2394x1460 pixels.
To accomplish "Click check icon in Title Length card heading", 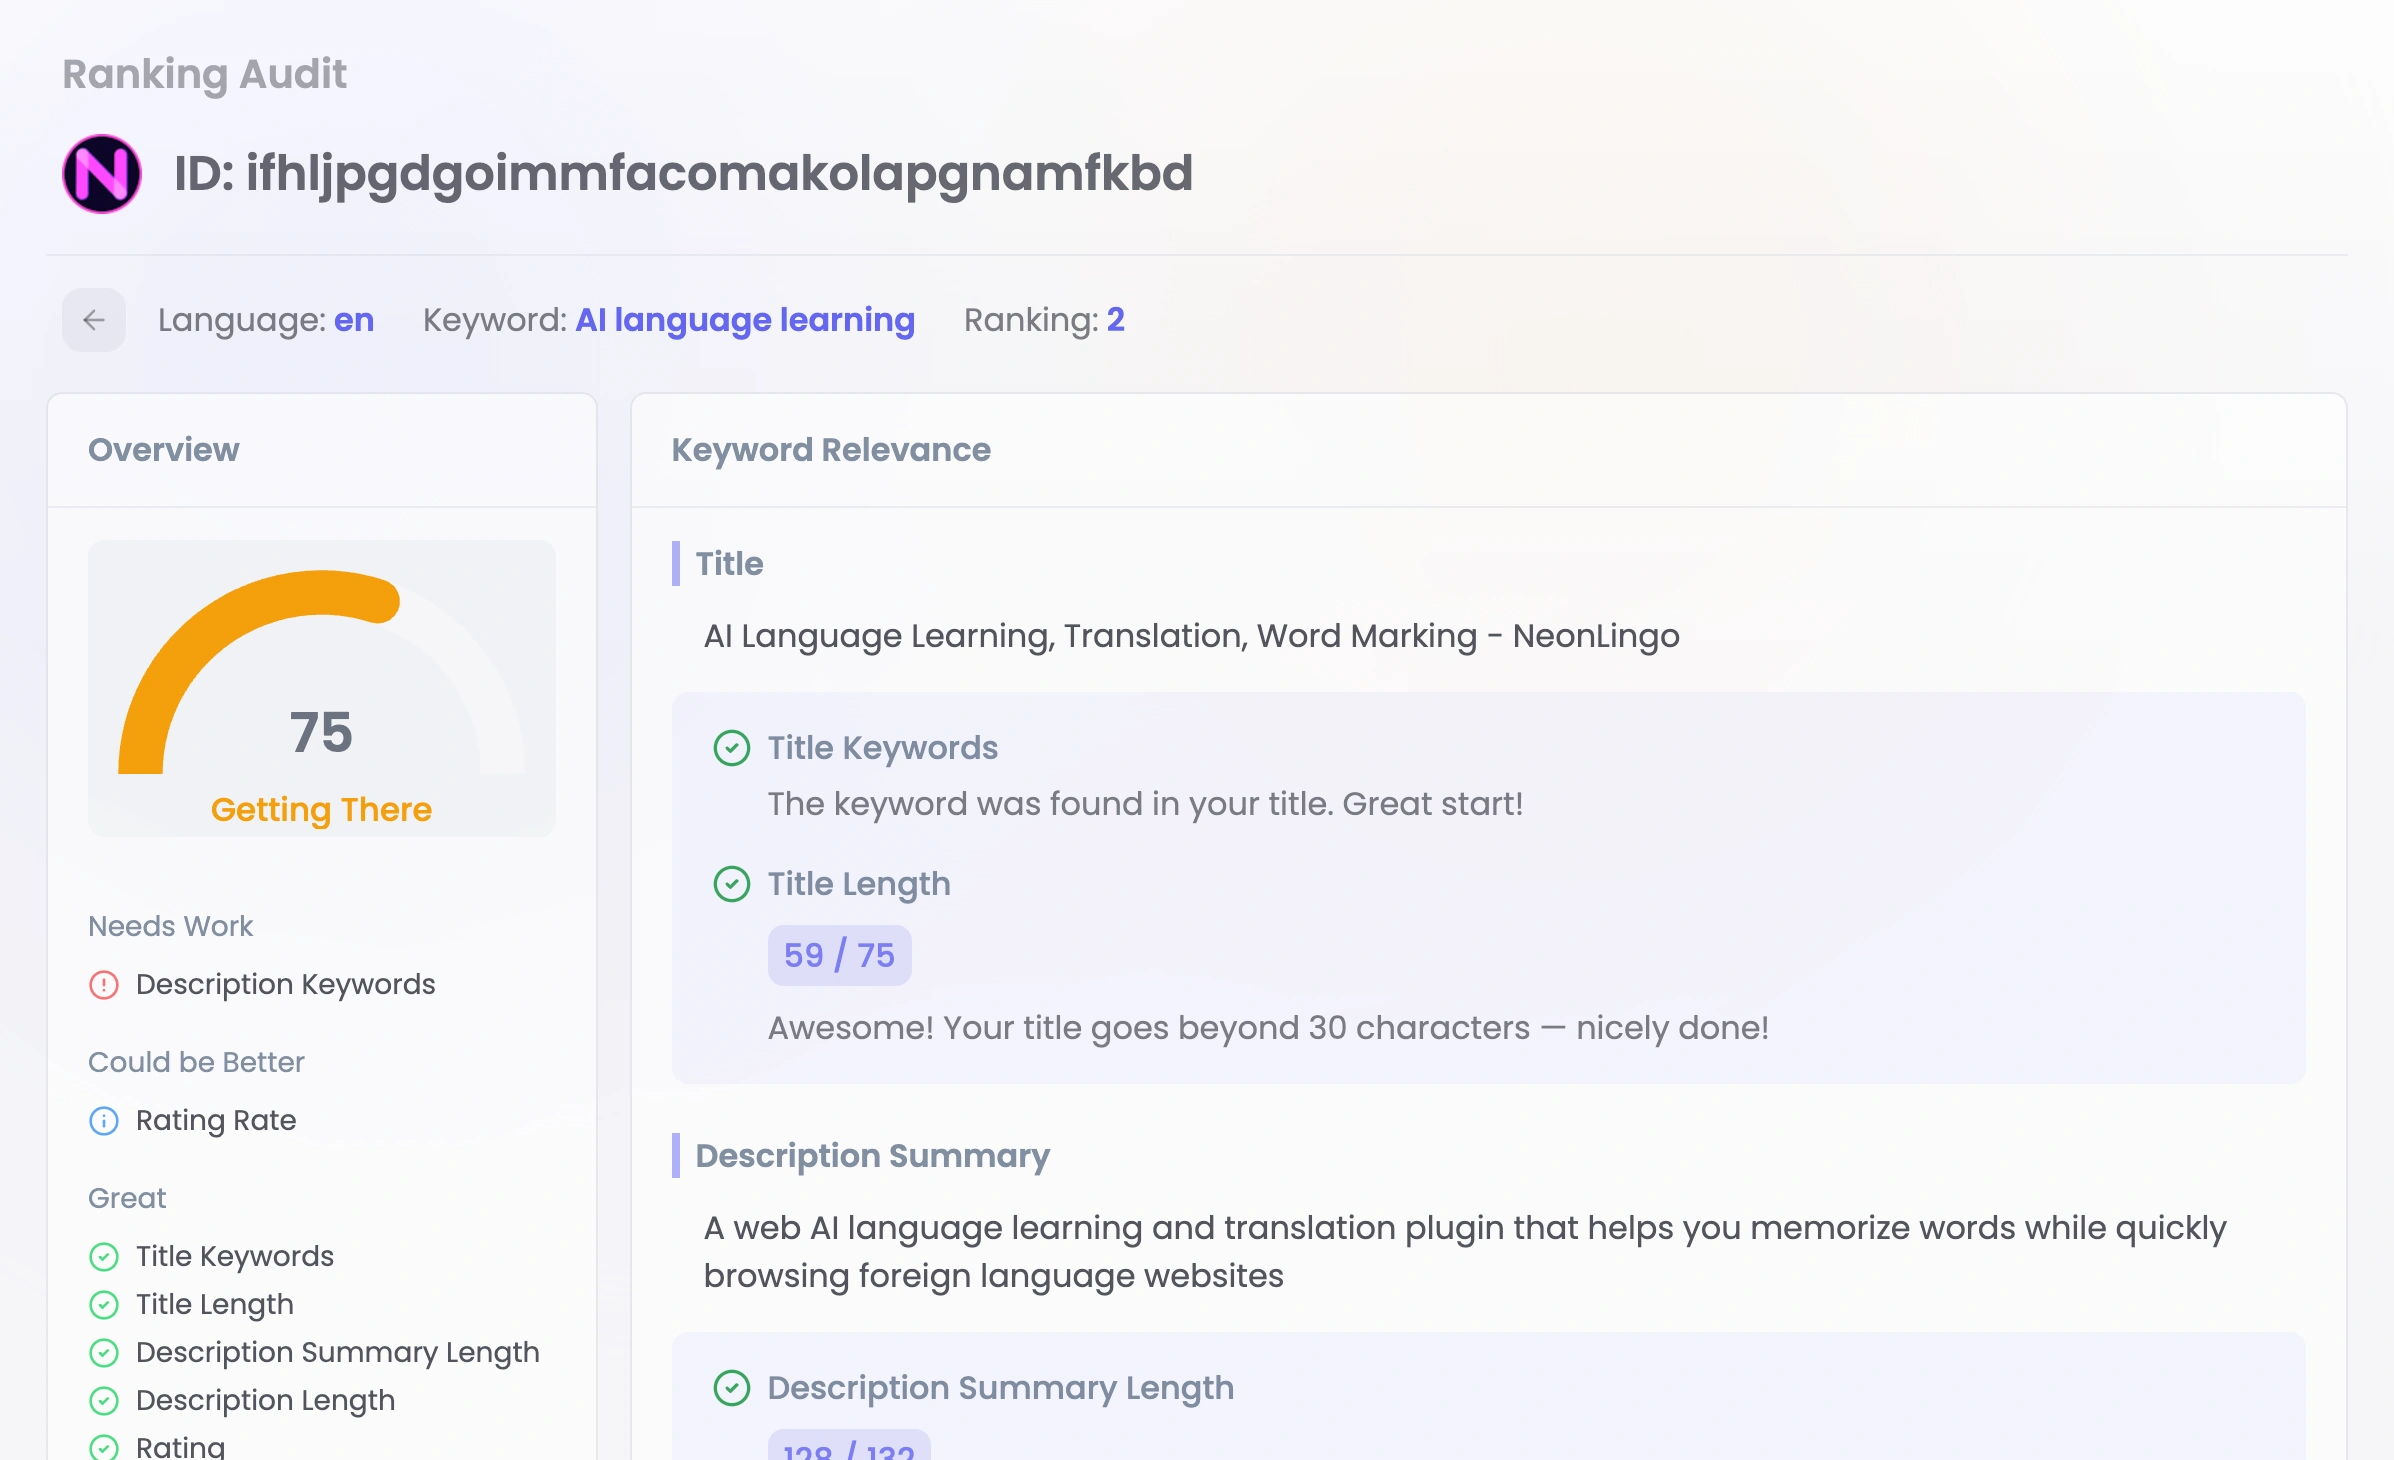I will click(x=732, y=884).
